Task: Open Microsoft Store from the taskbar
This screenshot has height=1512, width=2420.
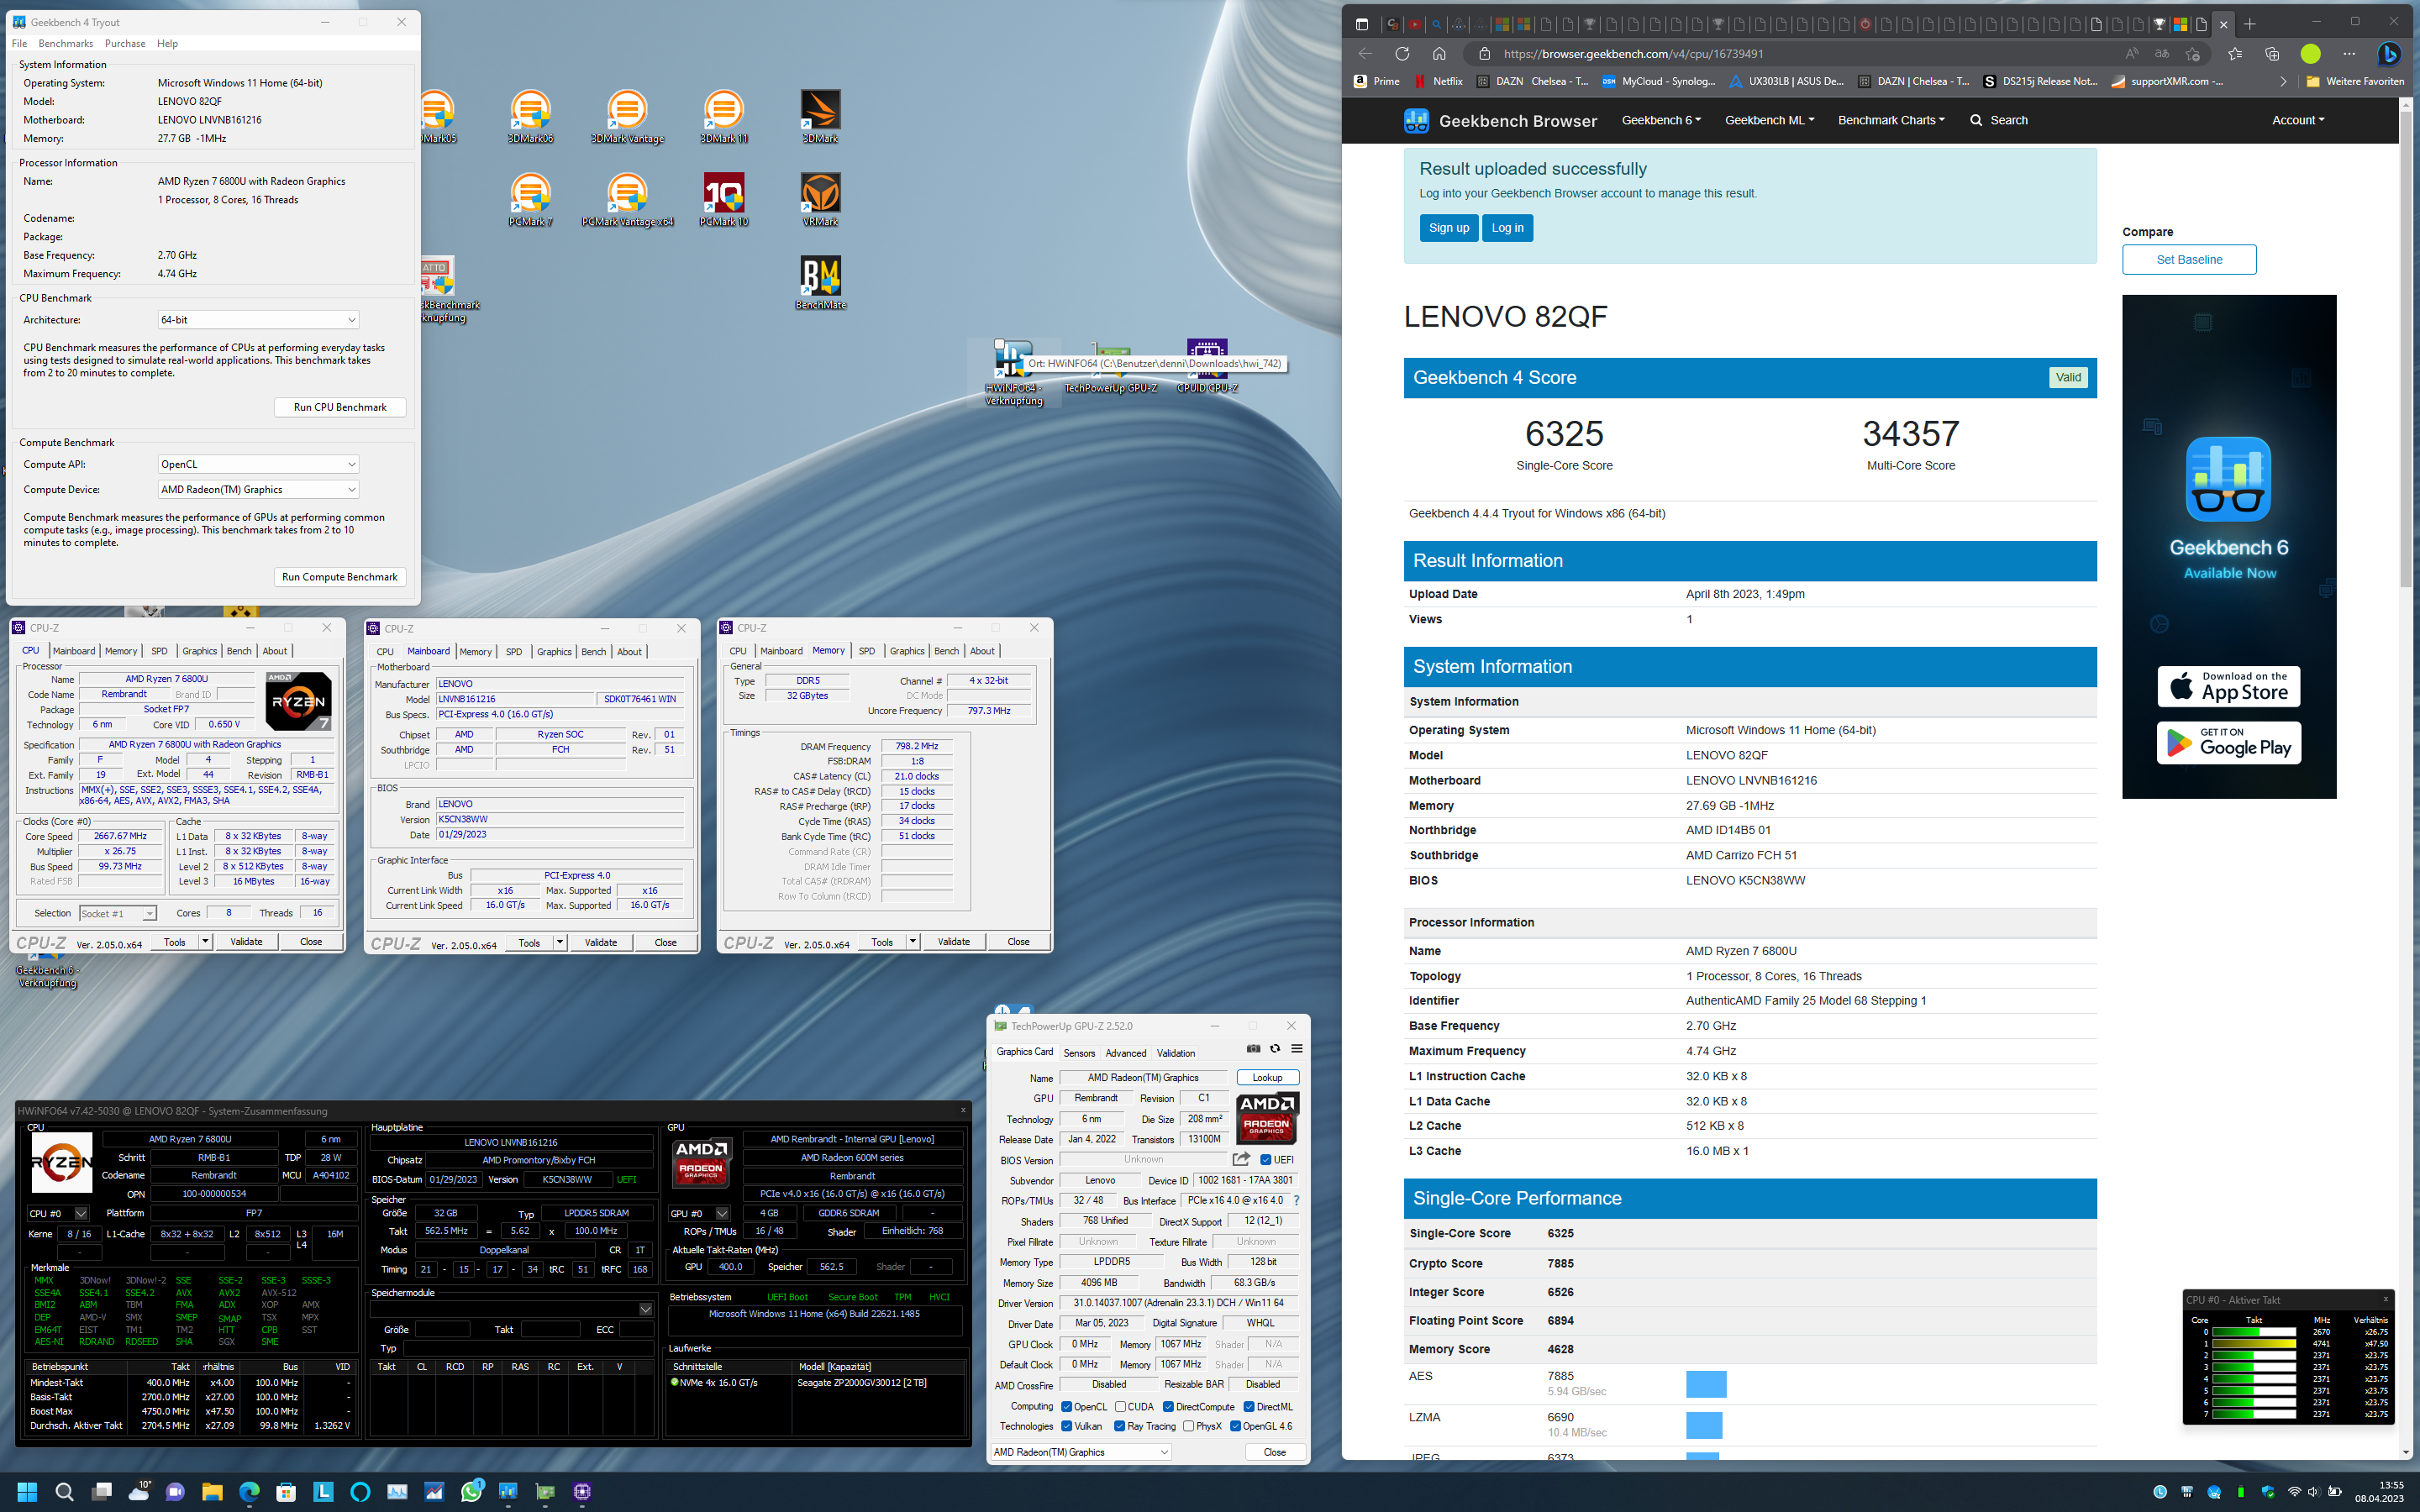Action: coord(286,1492)
